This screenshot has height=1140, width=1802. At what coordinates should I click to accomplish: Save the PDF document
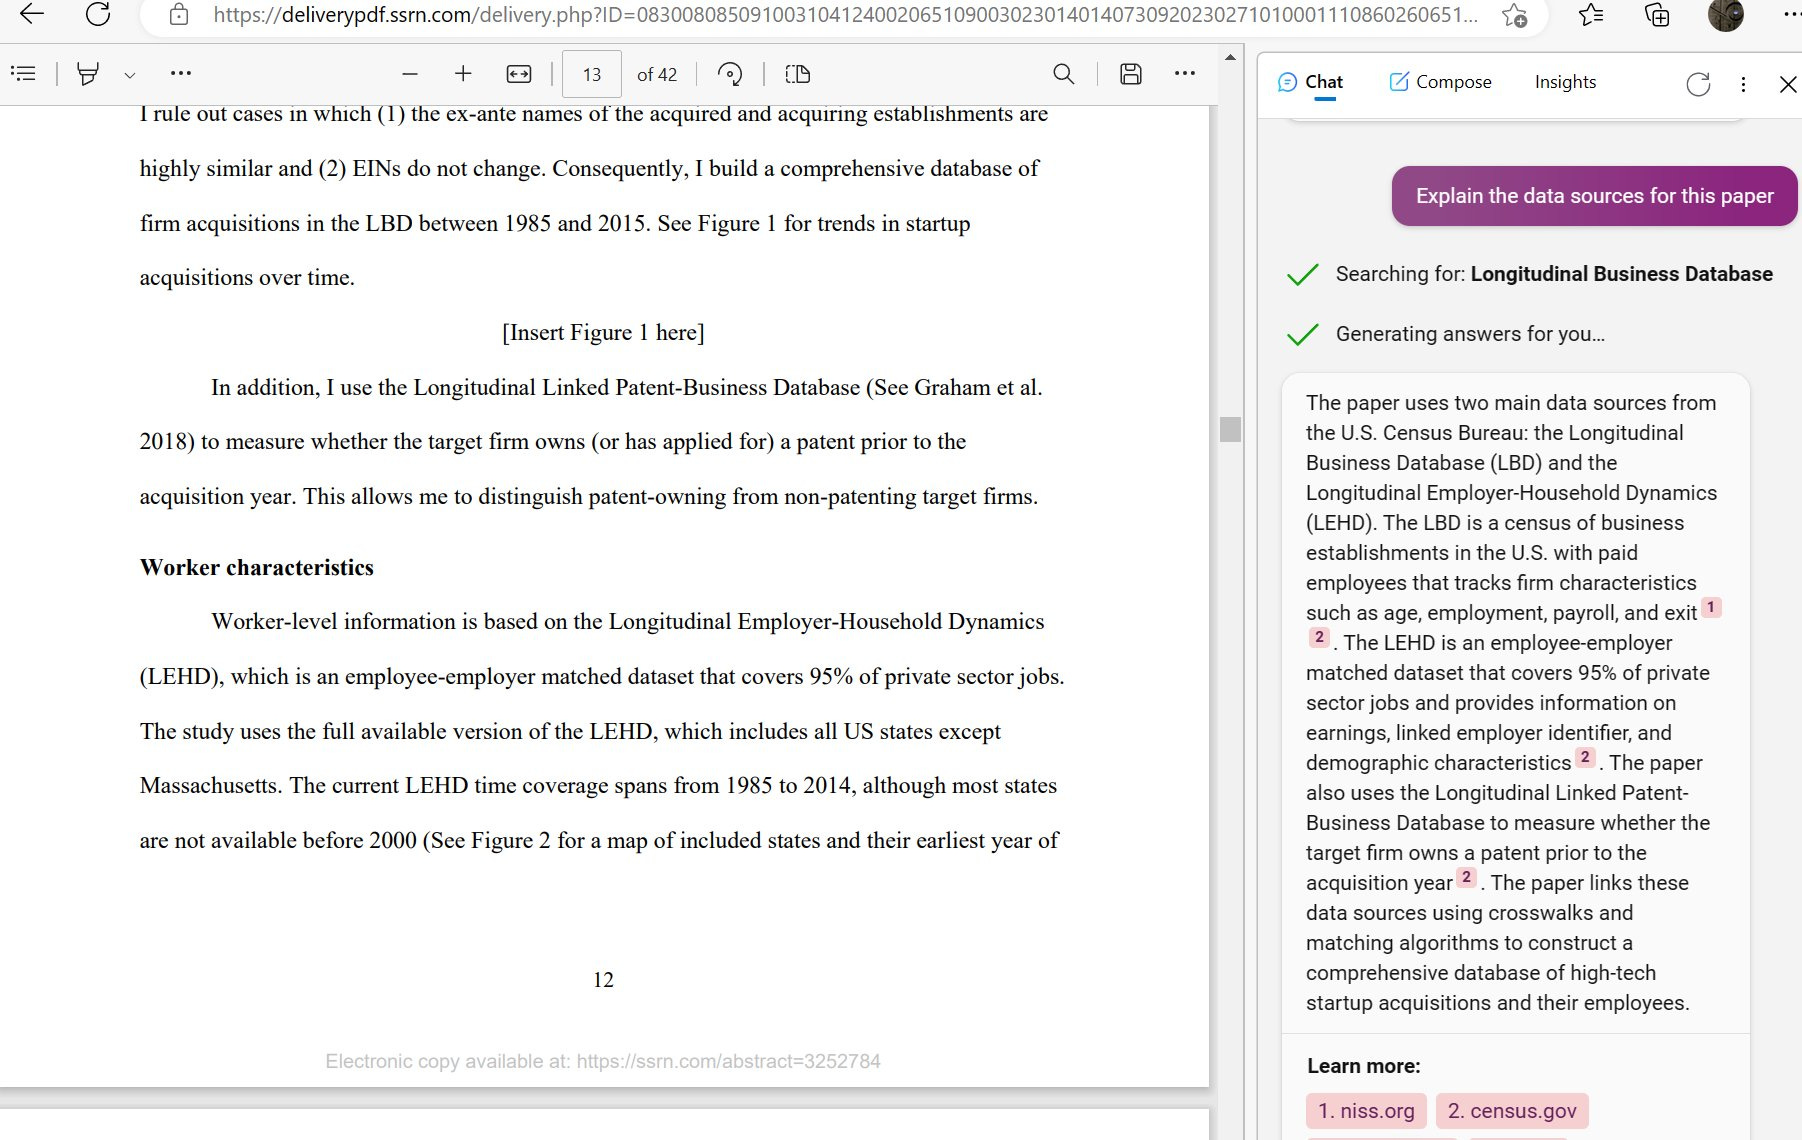[1131, 74]
